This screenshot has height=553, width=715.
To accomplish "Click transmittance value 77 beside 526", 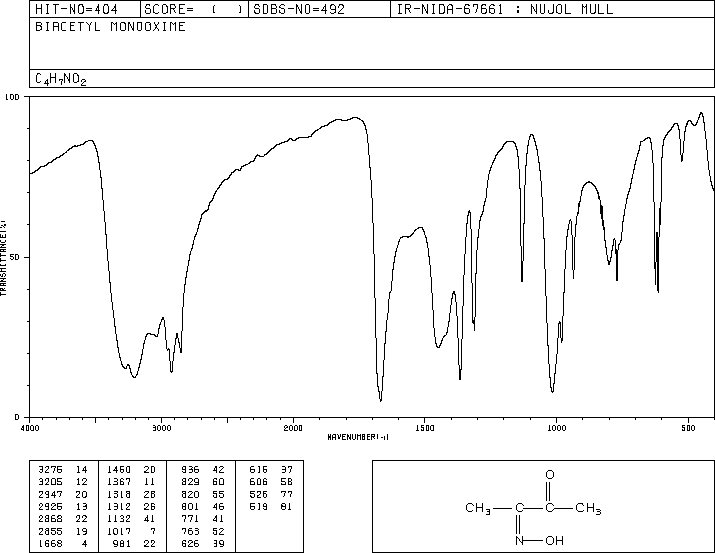I will [287, 494].
